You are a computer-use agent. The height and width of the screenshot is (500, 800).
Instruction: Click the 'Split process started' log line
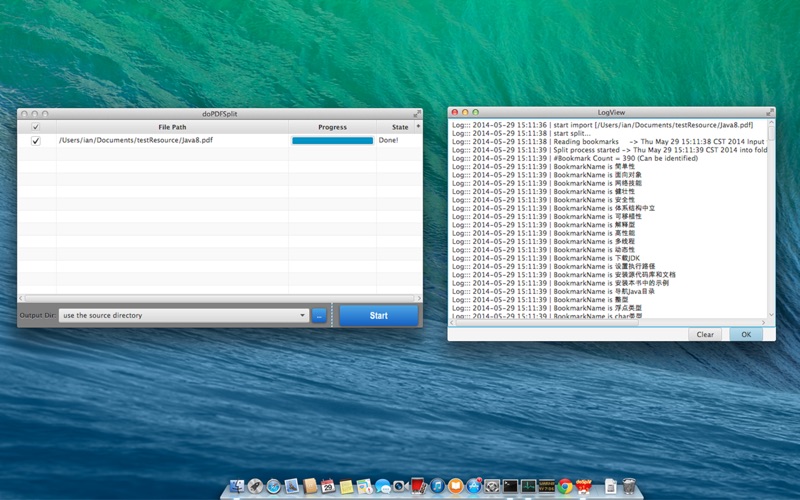610,150
